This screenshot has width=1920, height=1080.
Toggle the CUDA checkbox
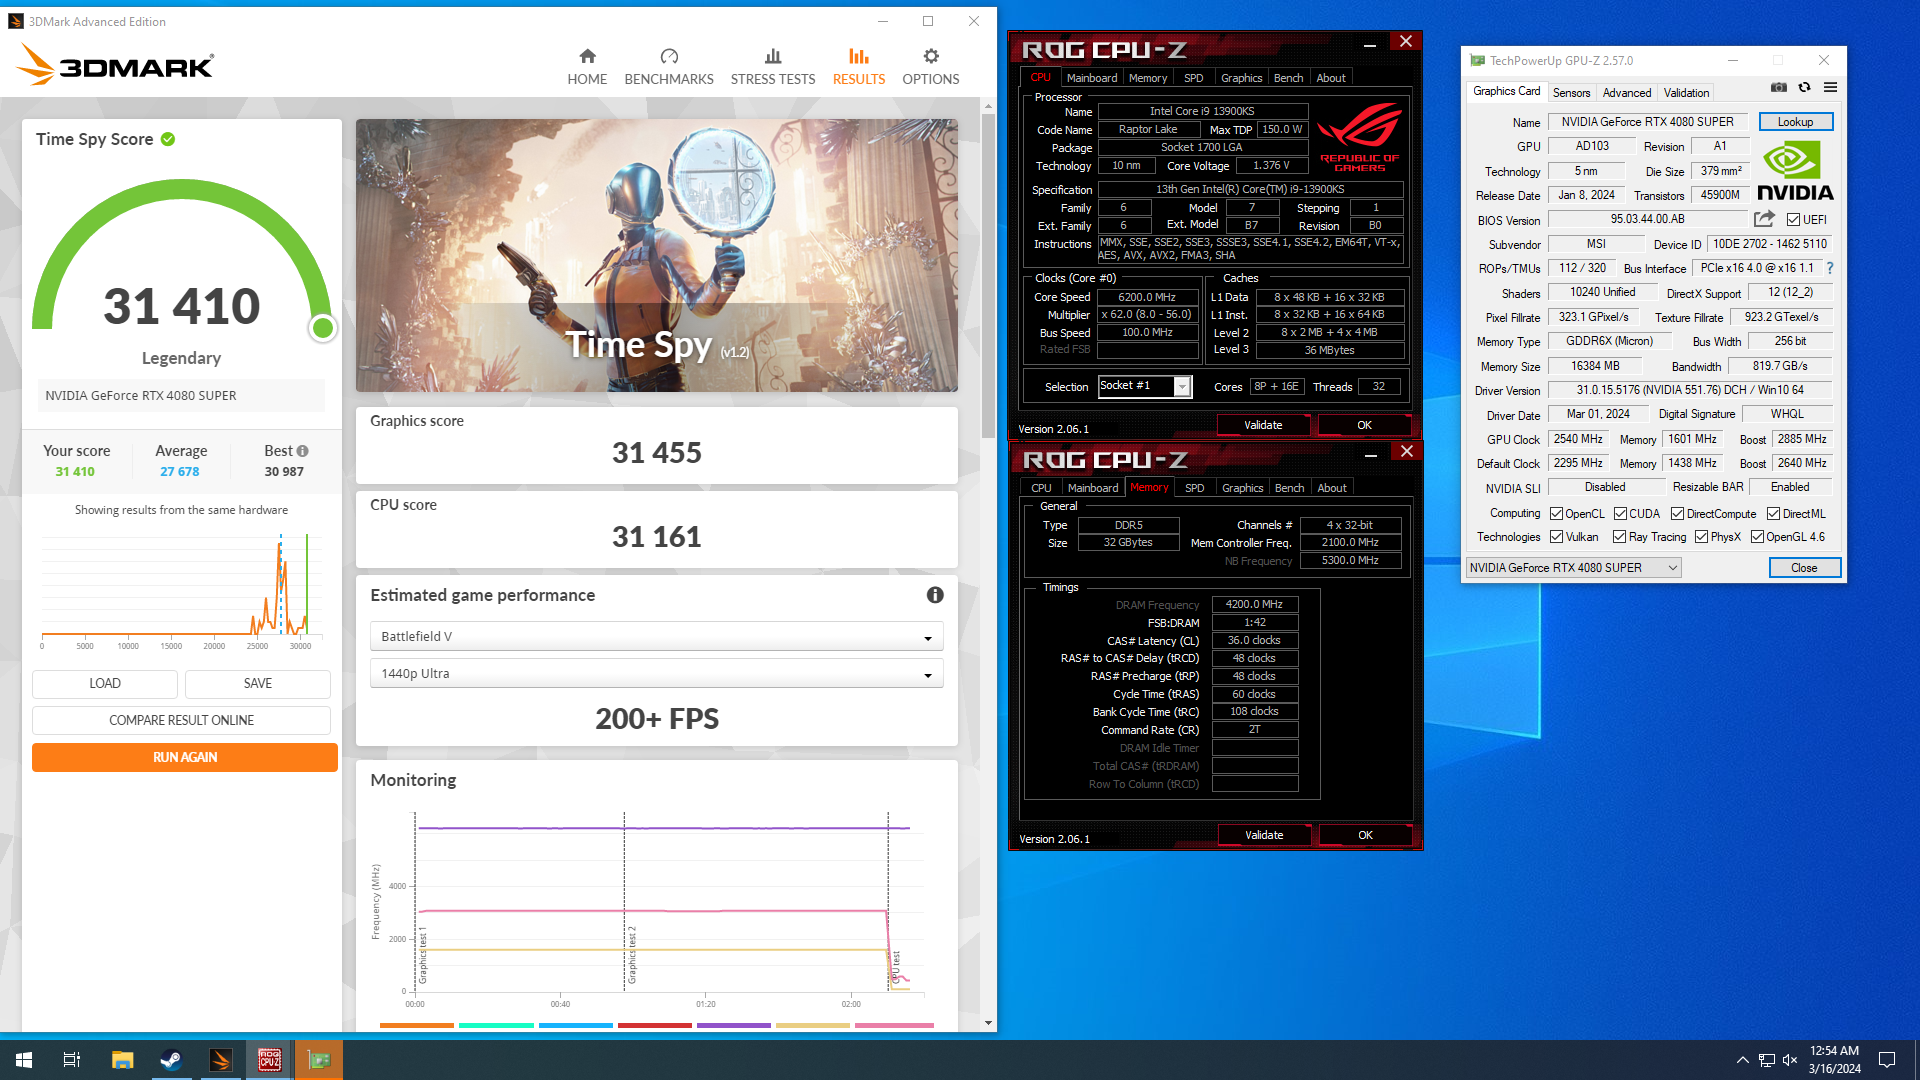pyautogui.click(x=1620, y=514)
